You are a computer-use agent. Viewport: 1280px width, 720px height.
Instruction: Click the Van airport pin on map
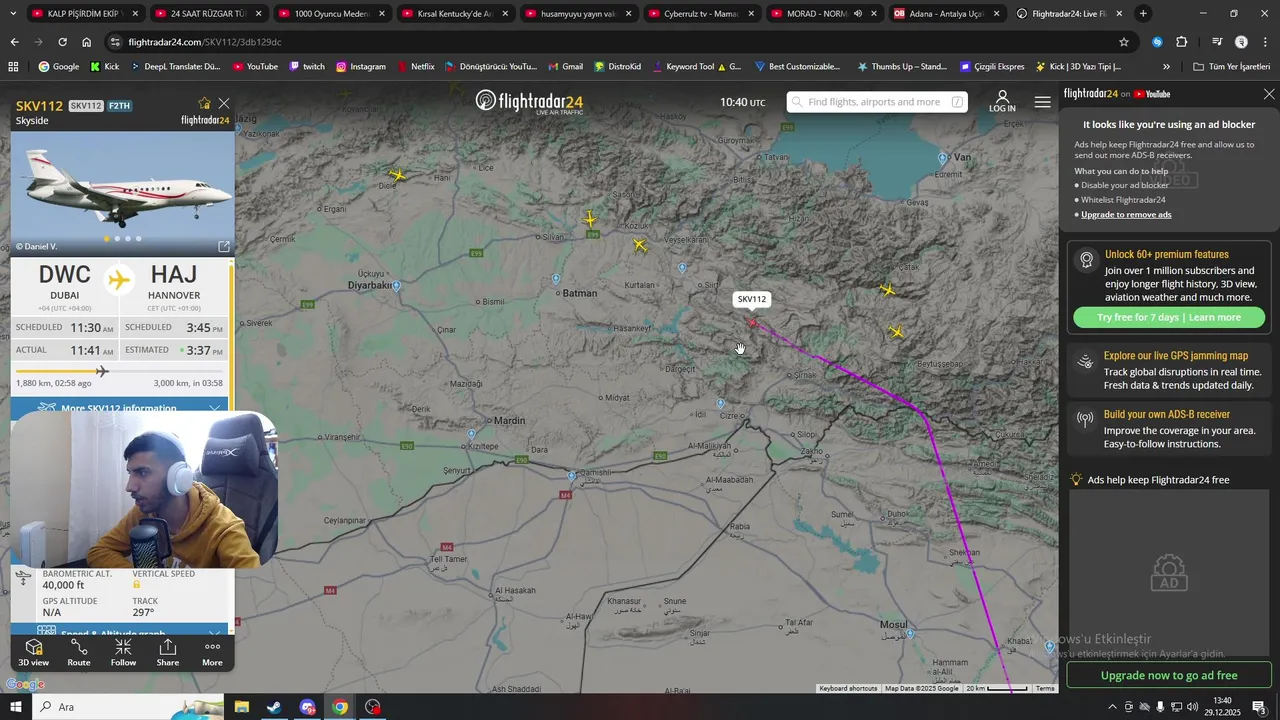[x=942, y=158]
